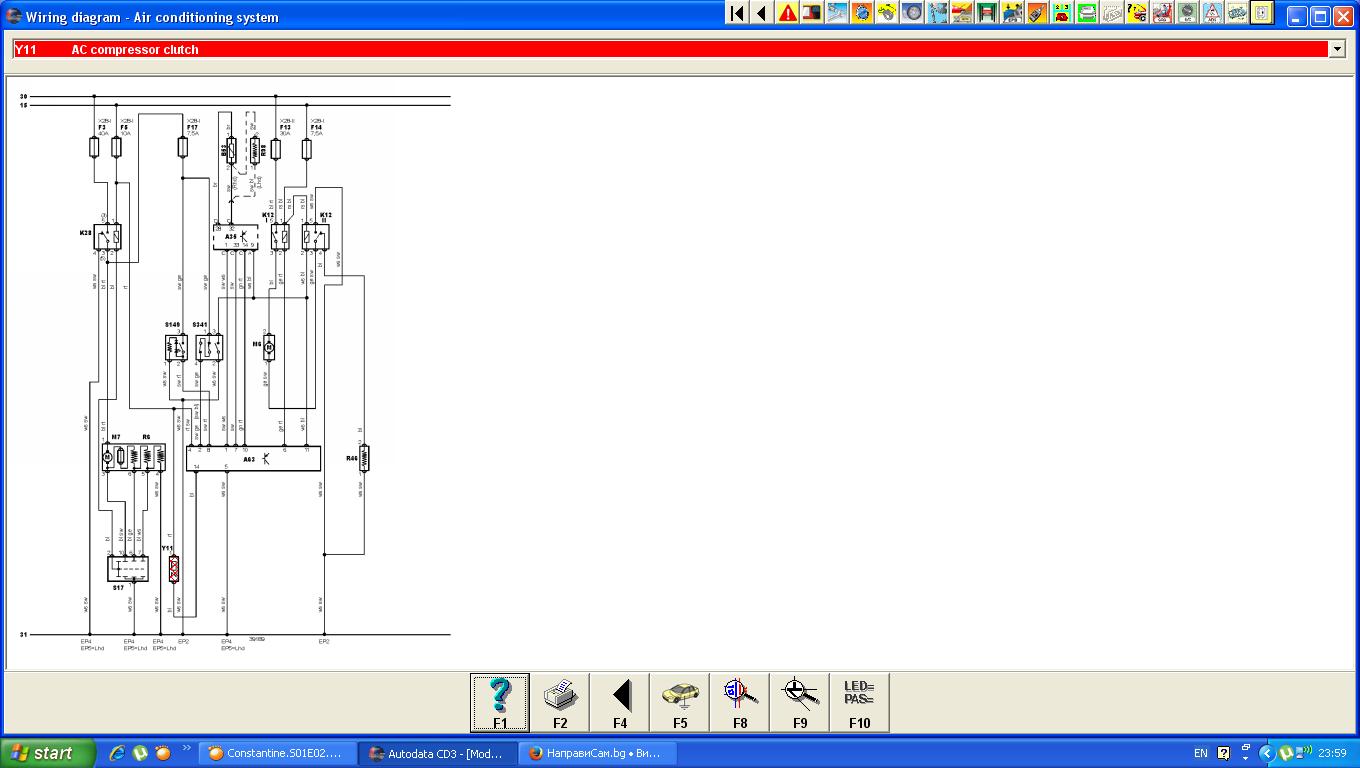Switch to the Firefox НаправиСам.bg taskbar window
Image resolution: width=1360 pixels, height=768 pixels.
[597, 753]
